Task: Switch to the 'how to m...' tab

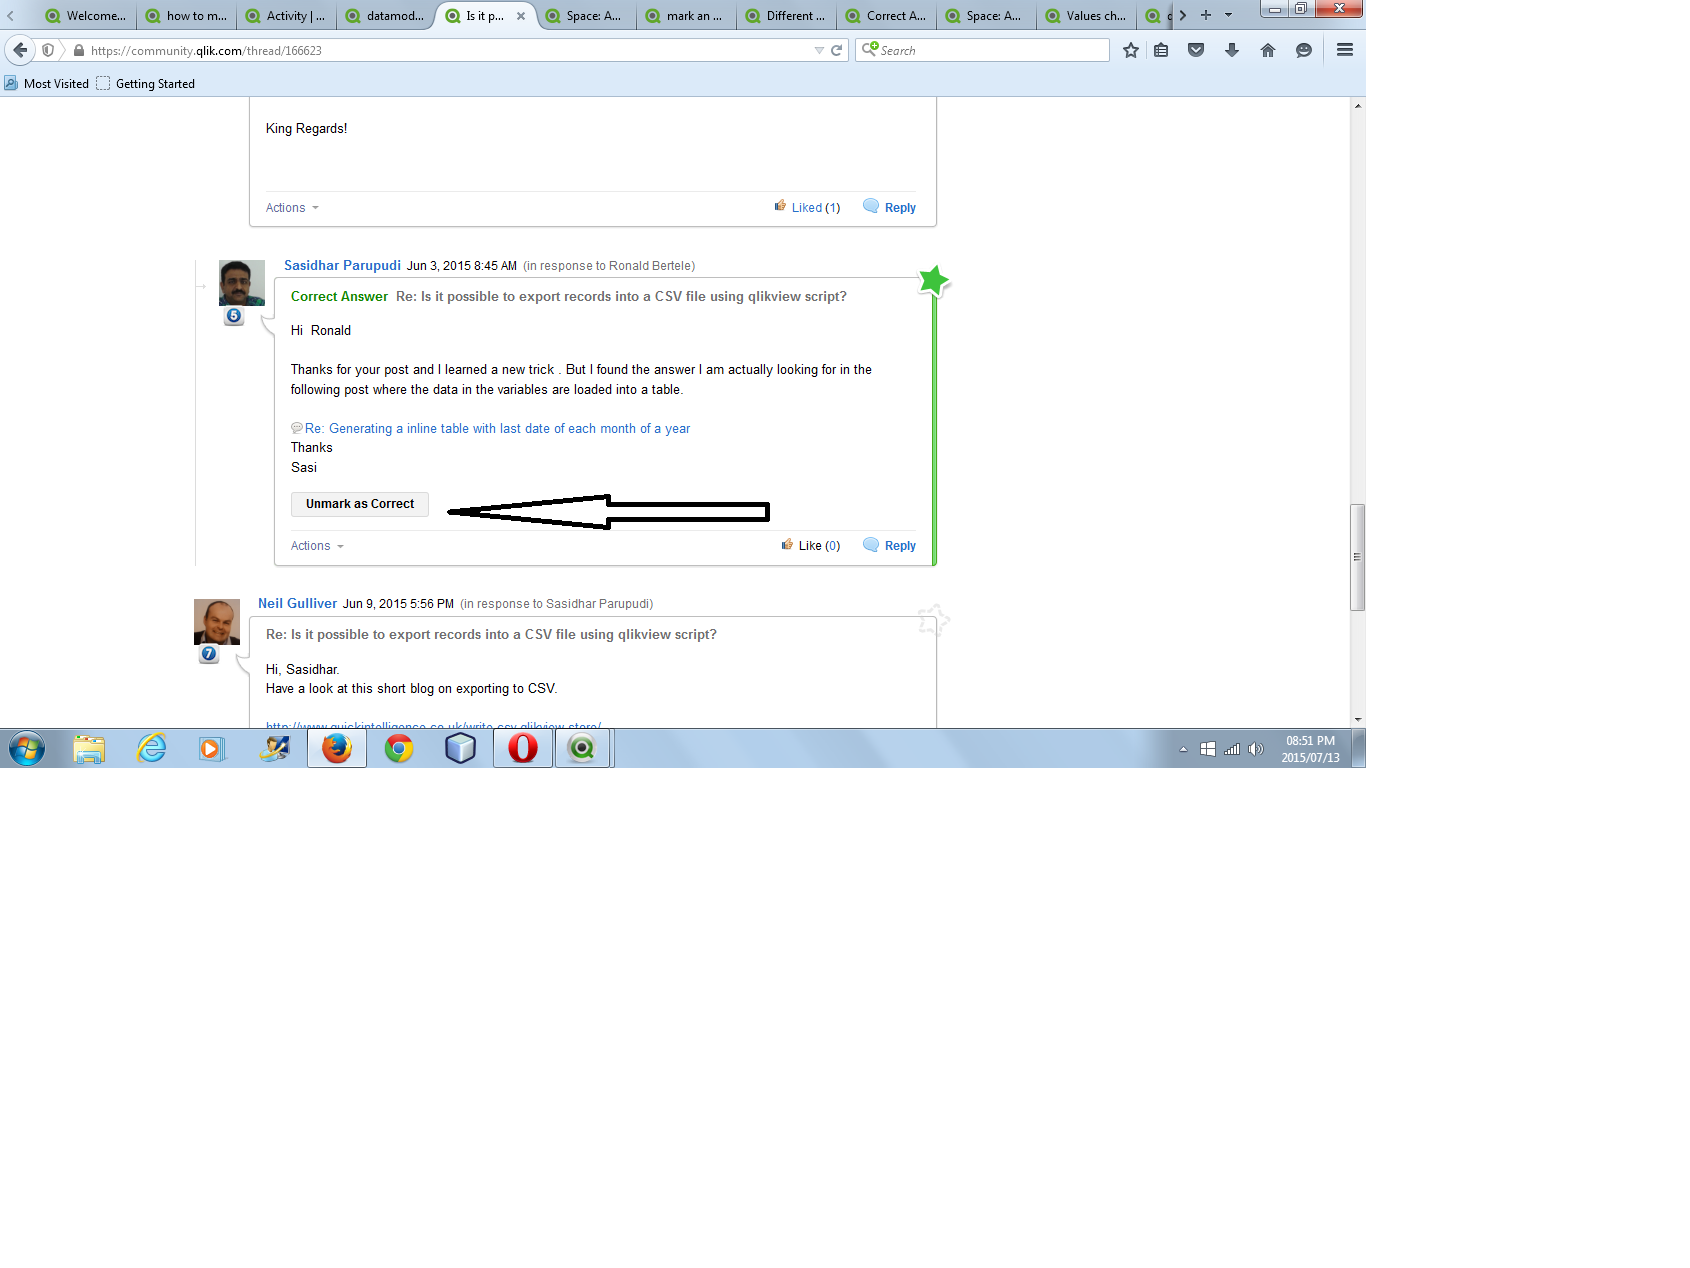Action: [x=186, y=16]
